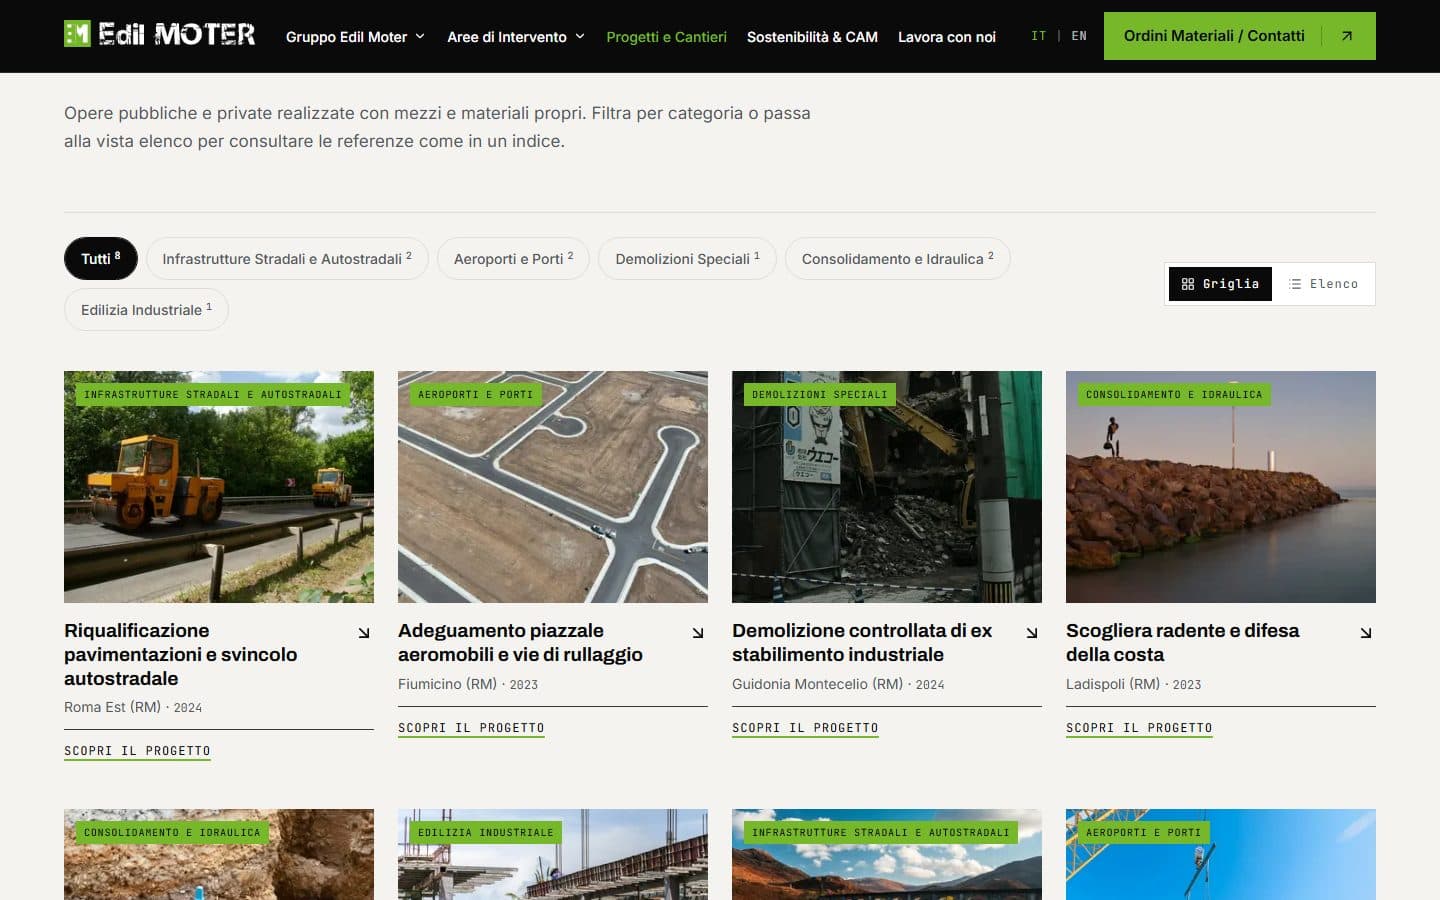Click the Edilizia Industriale photo tag
Screen dimensions: 1440x900
(x=486, y=832)
